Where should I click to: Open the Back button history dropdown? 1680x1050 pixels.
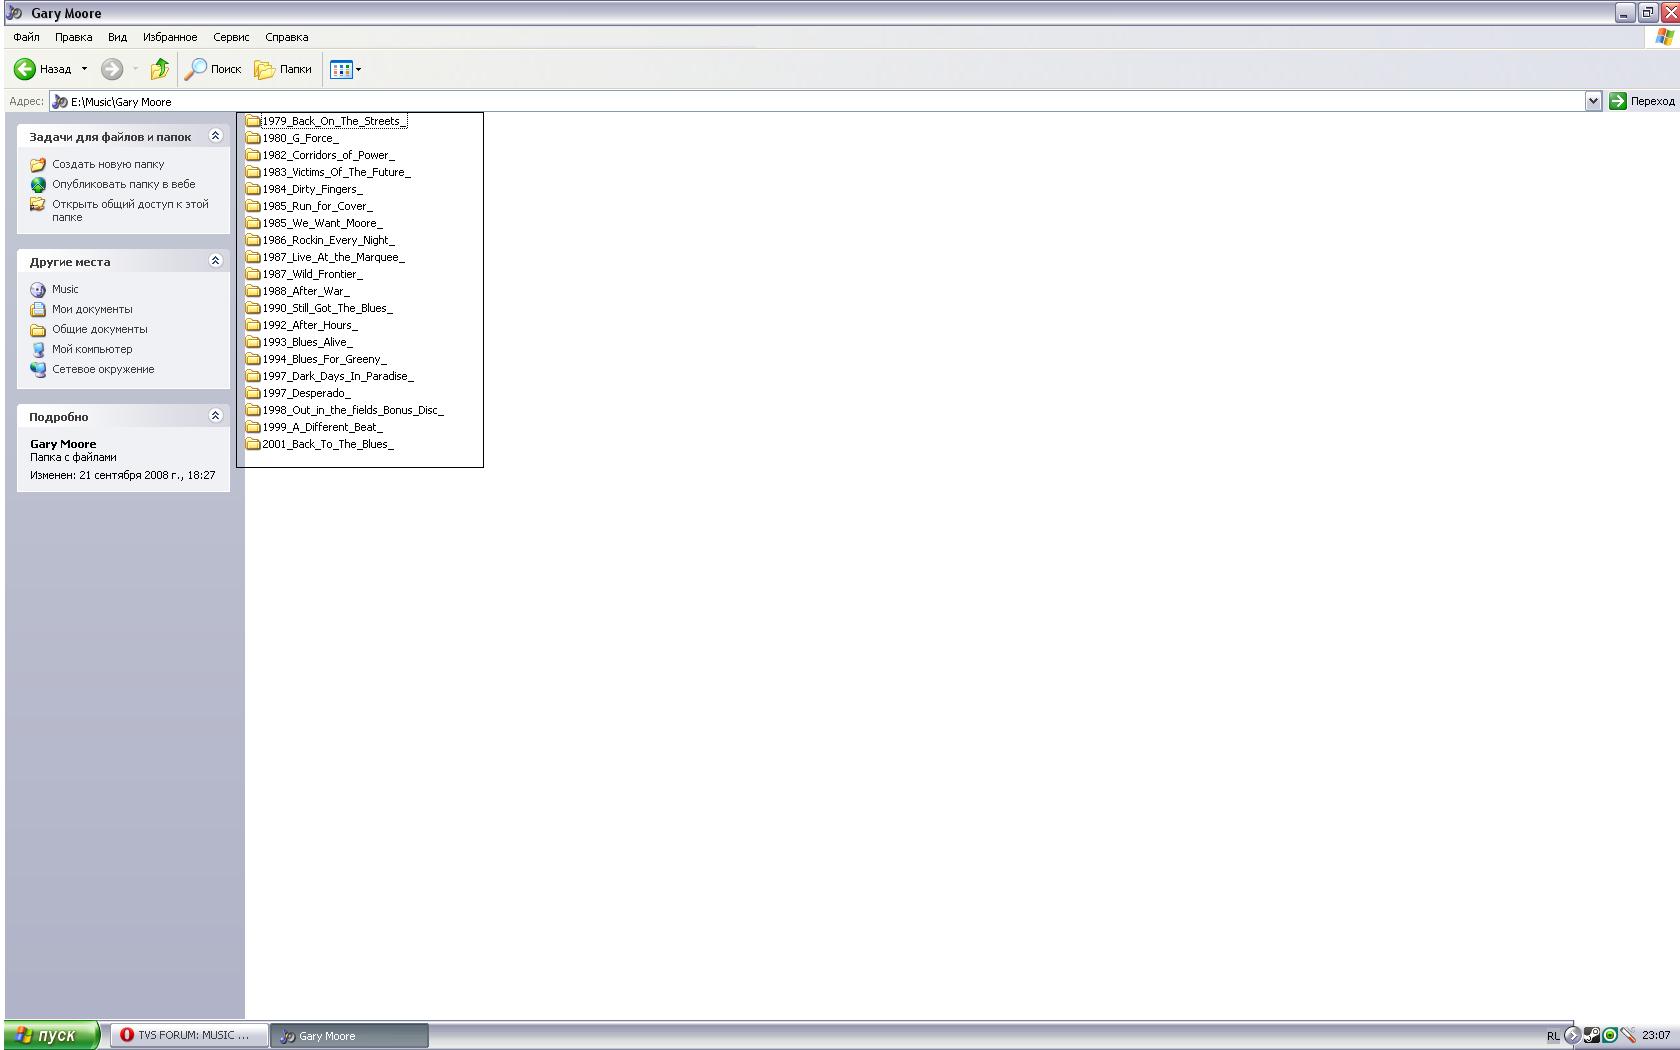(84, 69)
